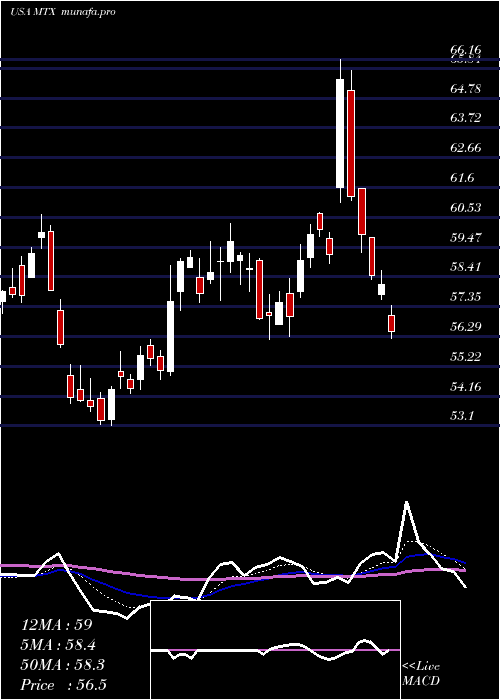This screenshot has width=500, height=700.
Task: Click the MACD inset chart panel
Action: pos(275,650)
